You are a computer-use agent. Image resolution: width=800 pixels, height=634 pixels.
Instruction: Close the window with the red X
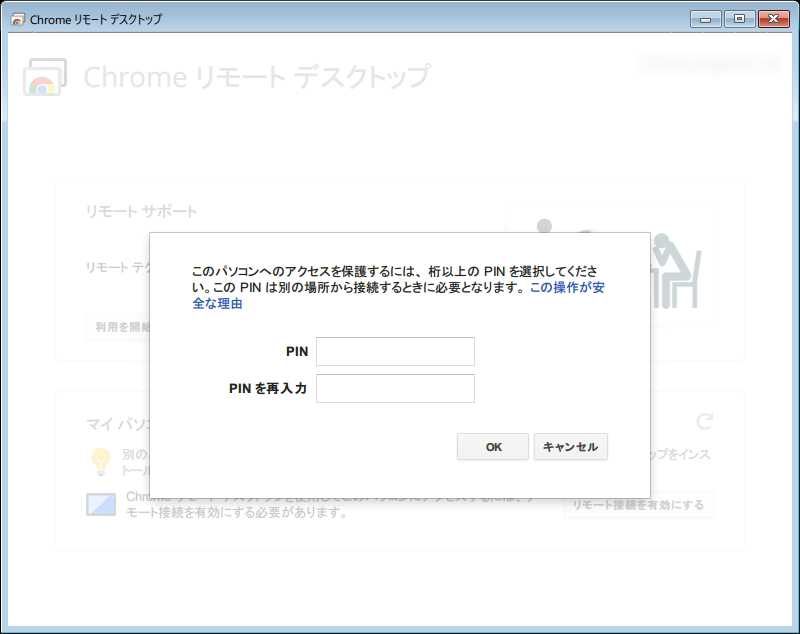click(x=773, y=18)
